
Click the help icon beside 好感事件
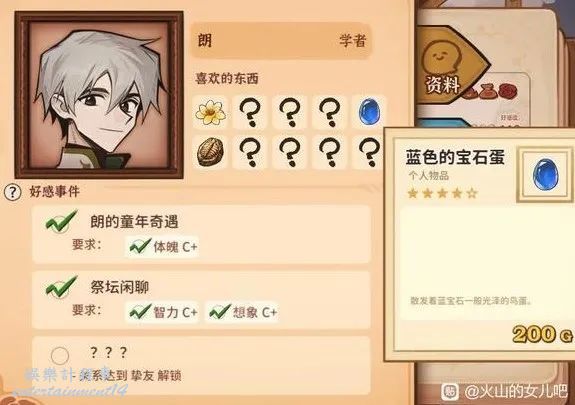pyautogui.click(x=12, y=192)
